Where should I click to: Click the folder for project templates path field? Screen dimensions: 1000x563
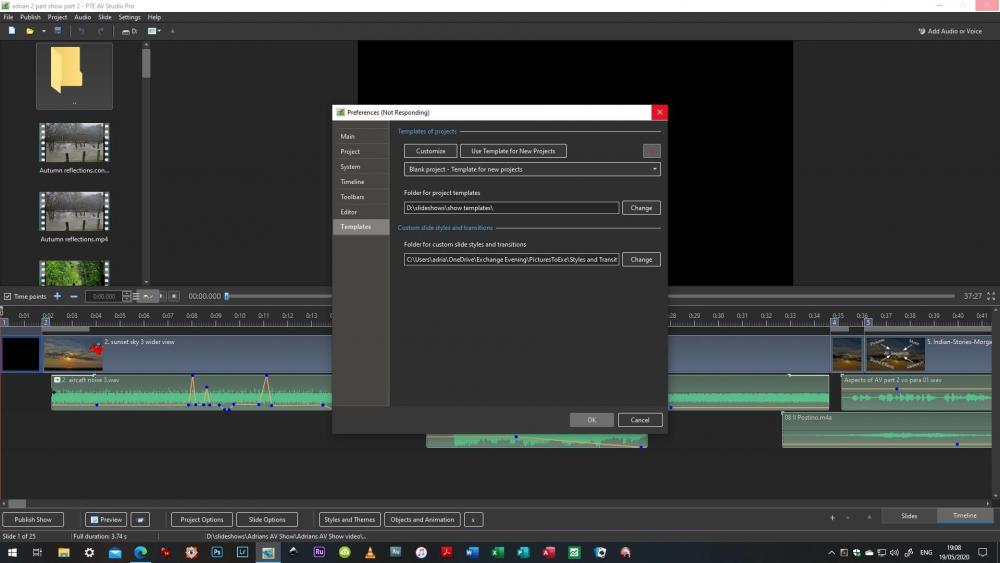coord(511,208)
